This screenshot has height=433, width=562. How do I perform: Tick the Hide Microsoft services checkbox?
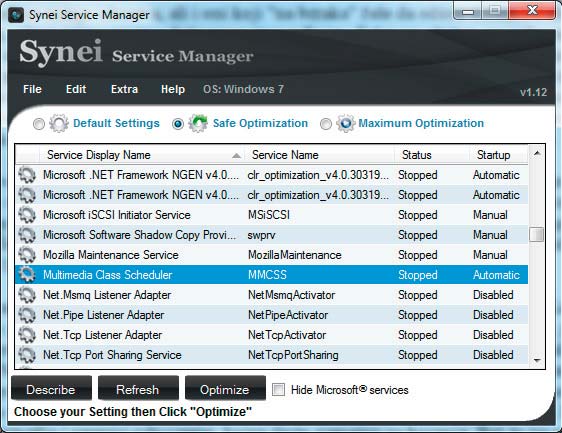pyautogui.click(x=278, y=390)
